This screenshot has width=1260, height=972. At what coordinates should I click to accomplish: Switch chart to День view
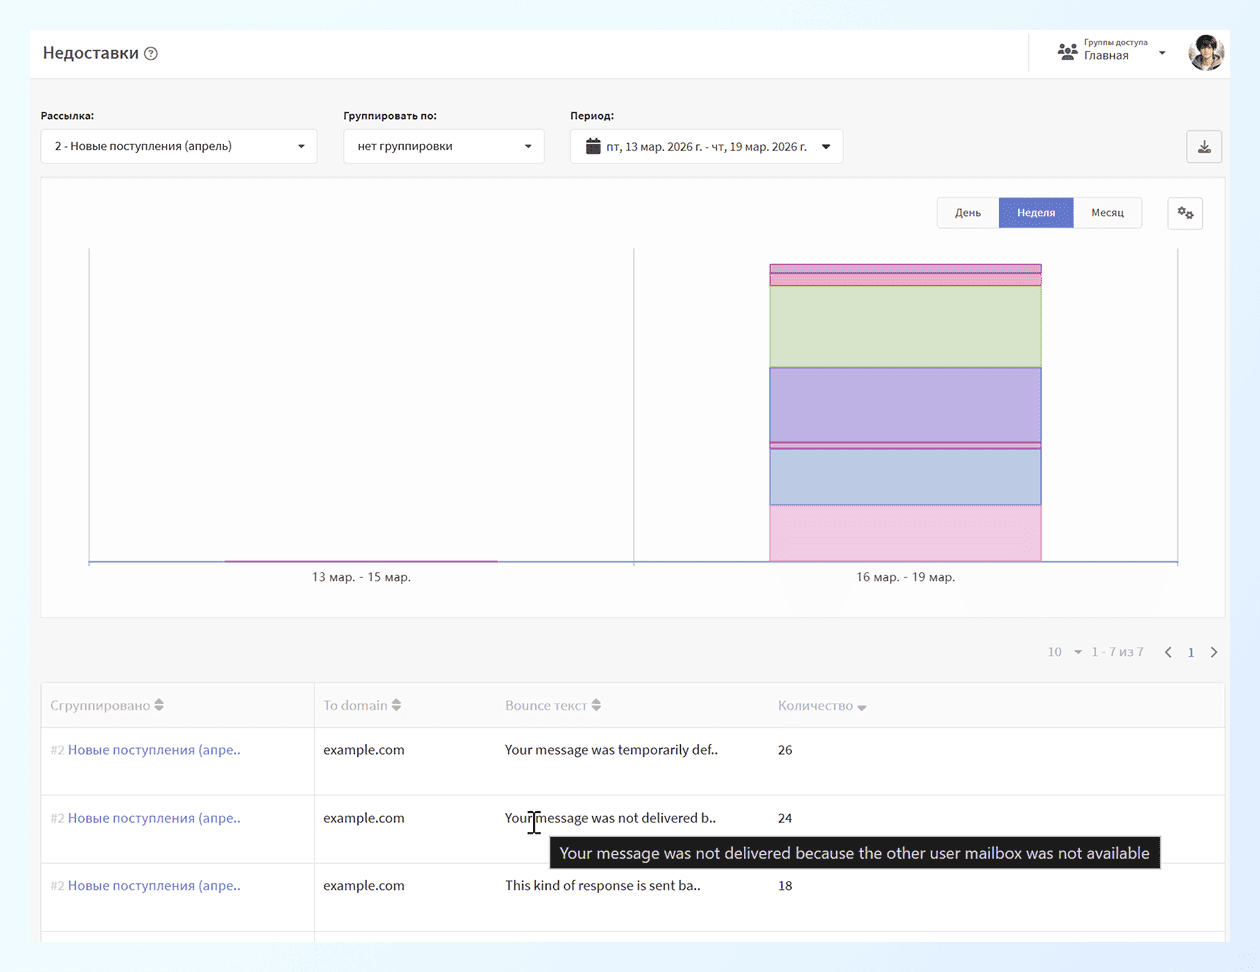(967, 213)
